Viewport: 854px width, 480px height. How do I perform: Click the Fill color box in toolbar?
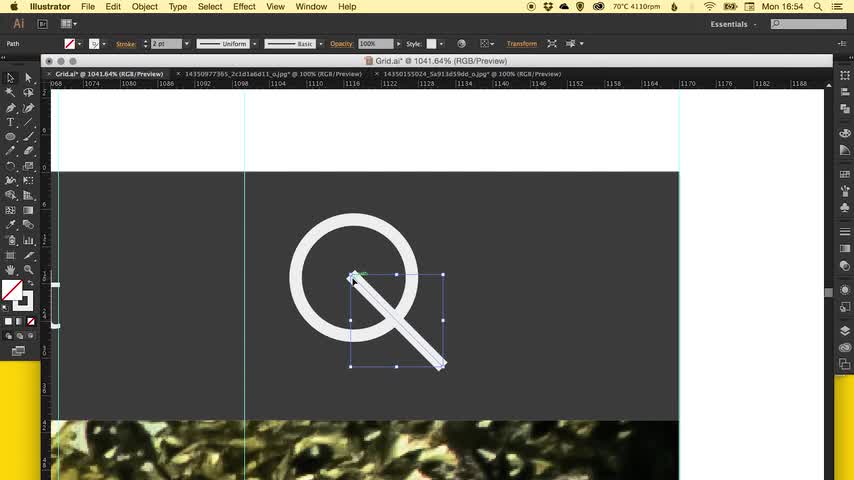click(12, 290)
